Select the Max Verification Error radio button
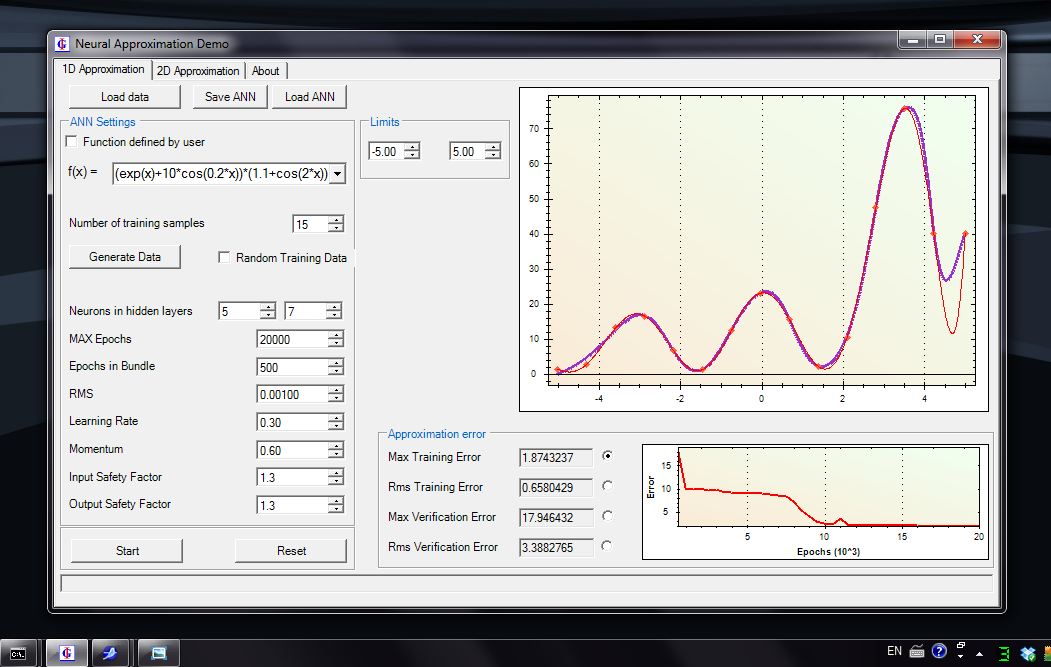The image size is (1051, 667). (x=607, y=516)
